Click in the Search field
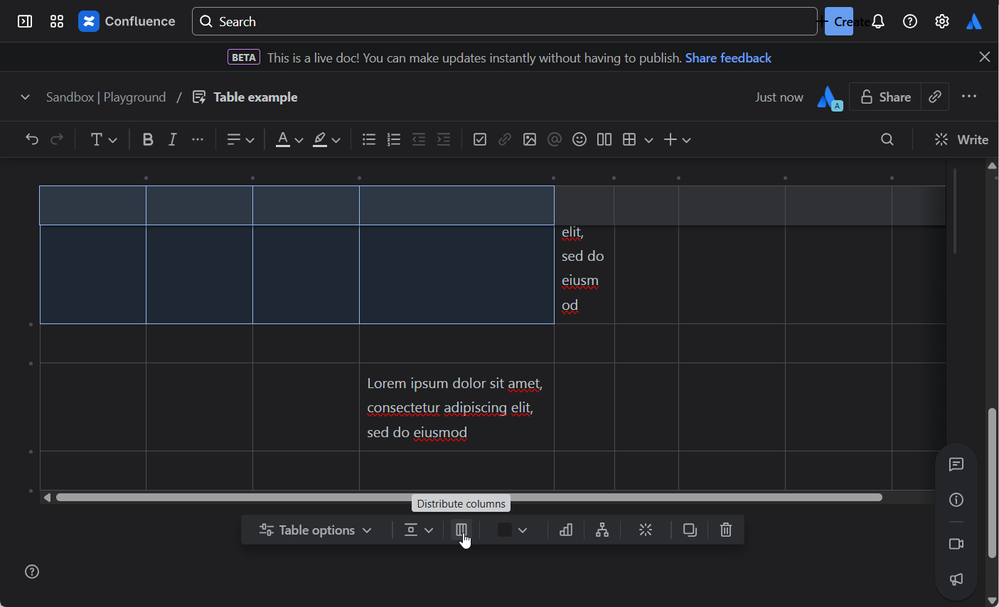999x607 pixels. [505, 21]
